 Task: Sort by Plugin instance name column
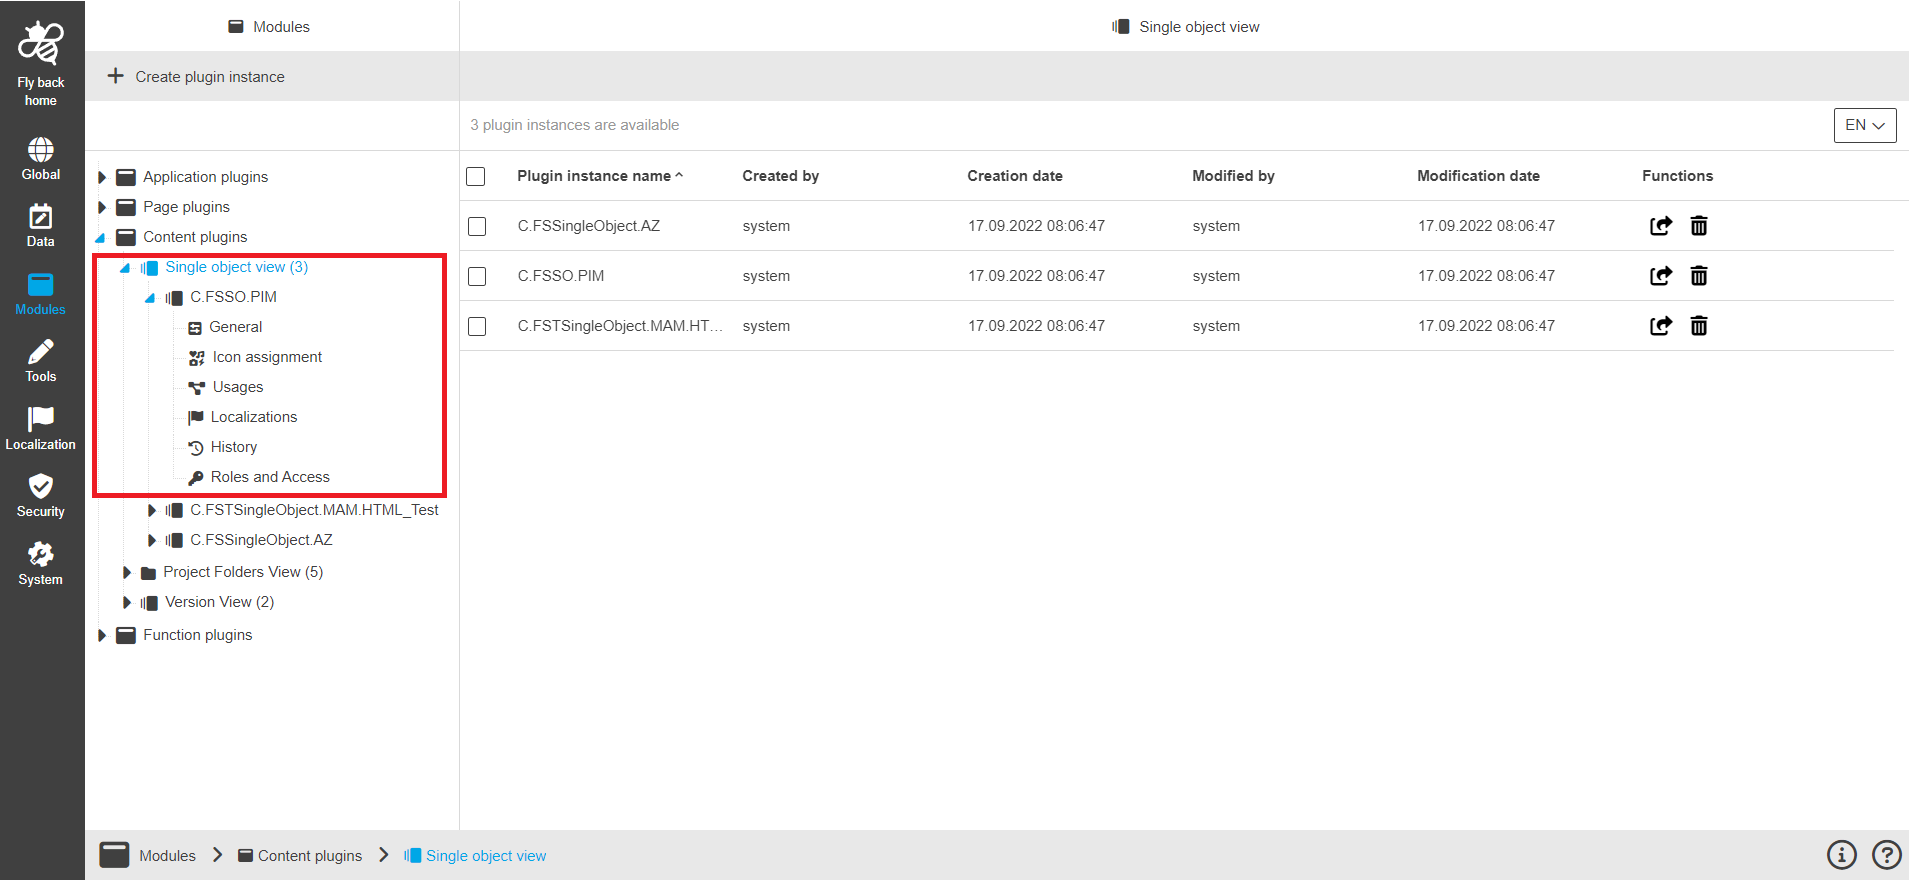(594, 176)
